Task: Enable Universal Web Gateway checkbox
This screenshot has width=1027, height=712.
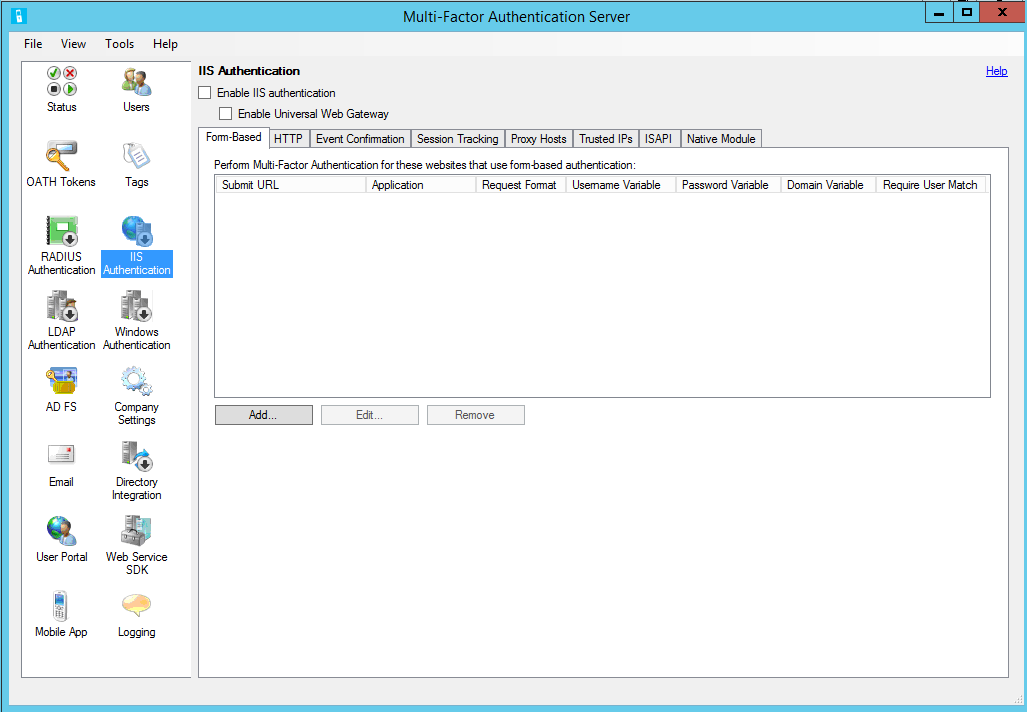Action: 226,114
